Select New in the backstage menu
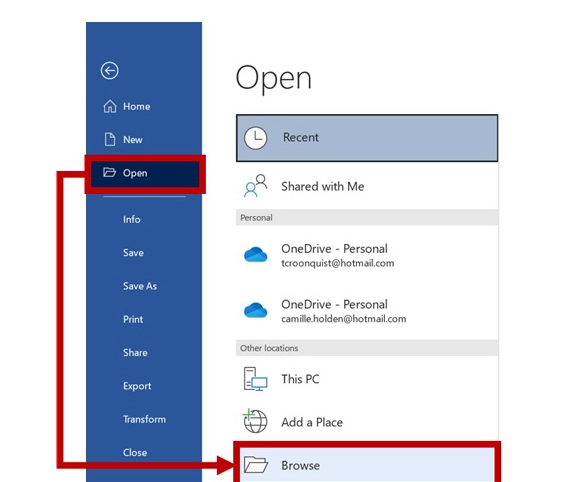This screenshot has width=588, height=482. (x=144, y=140)
